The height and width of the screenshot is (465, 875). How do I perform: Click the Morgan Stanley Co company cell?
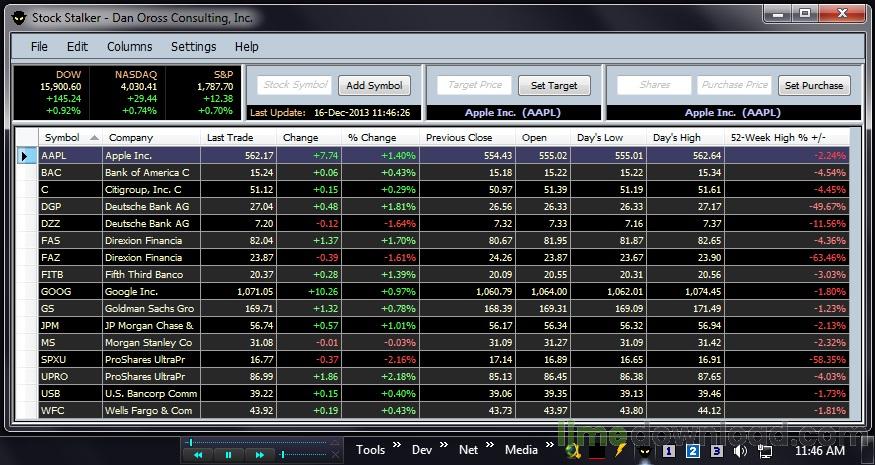pyautogui.click(x=152, y=342)
